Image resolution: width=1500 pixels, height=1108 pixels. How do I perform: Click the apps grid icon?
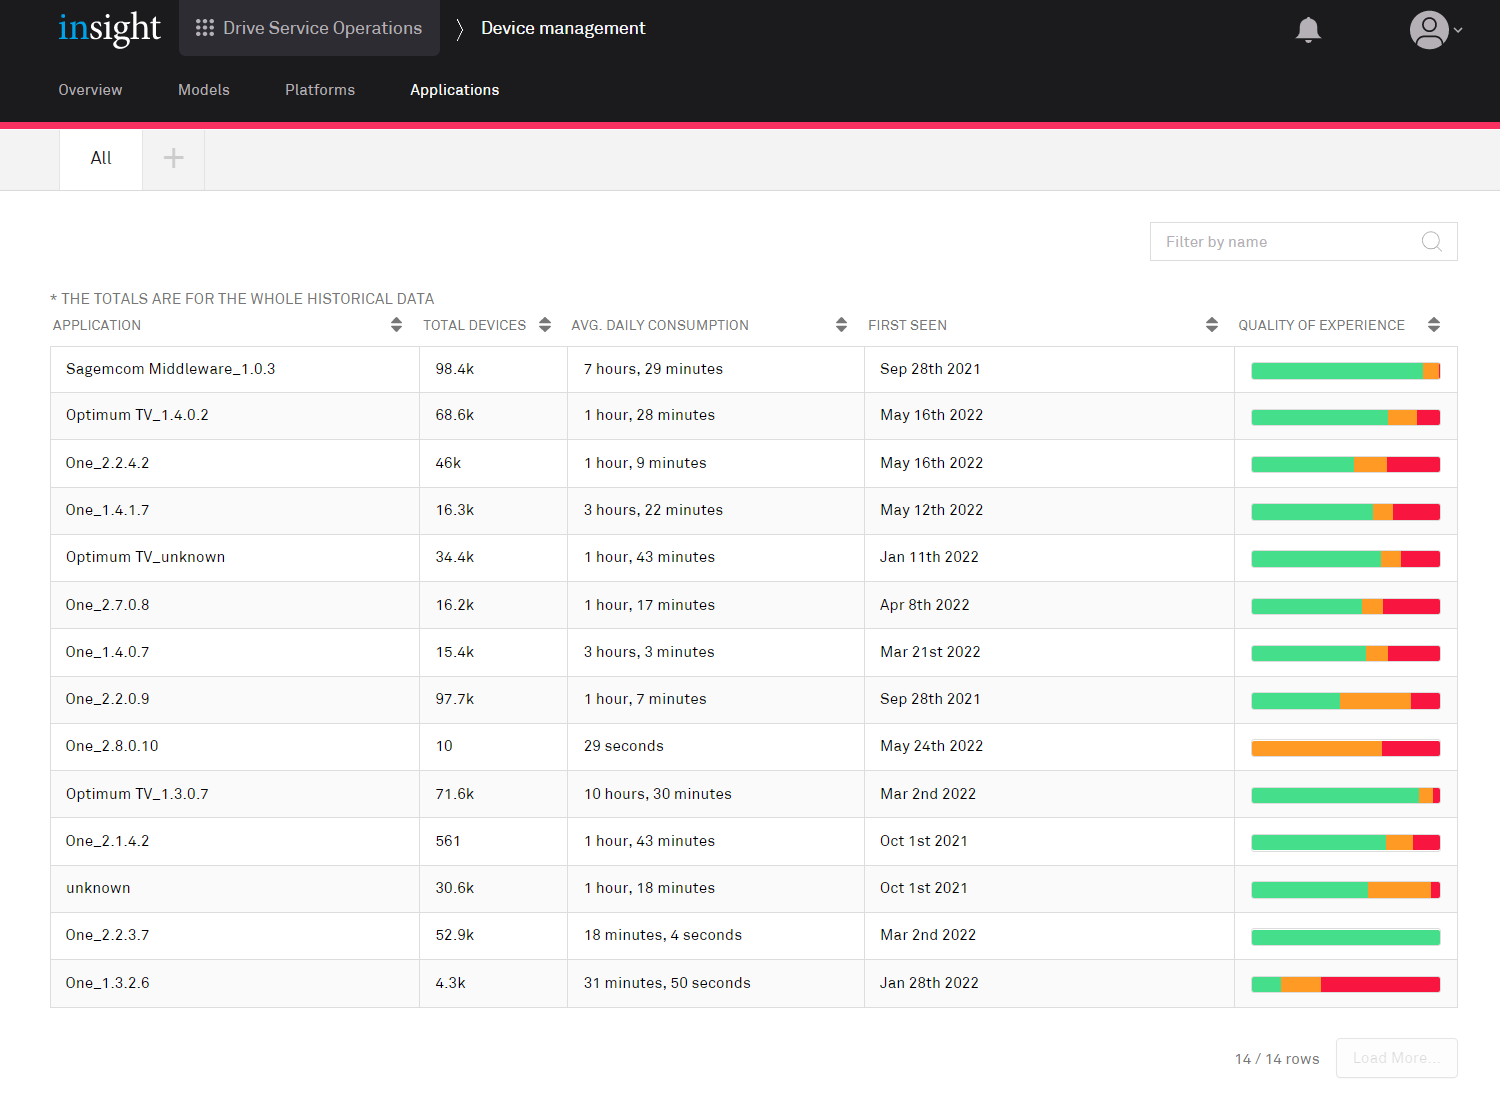(x=205, y=28)
